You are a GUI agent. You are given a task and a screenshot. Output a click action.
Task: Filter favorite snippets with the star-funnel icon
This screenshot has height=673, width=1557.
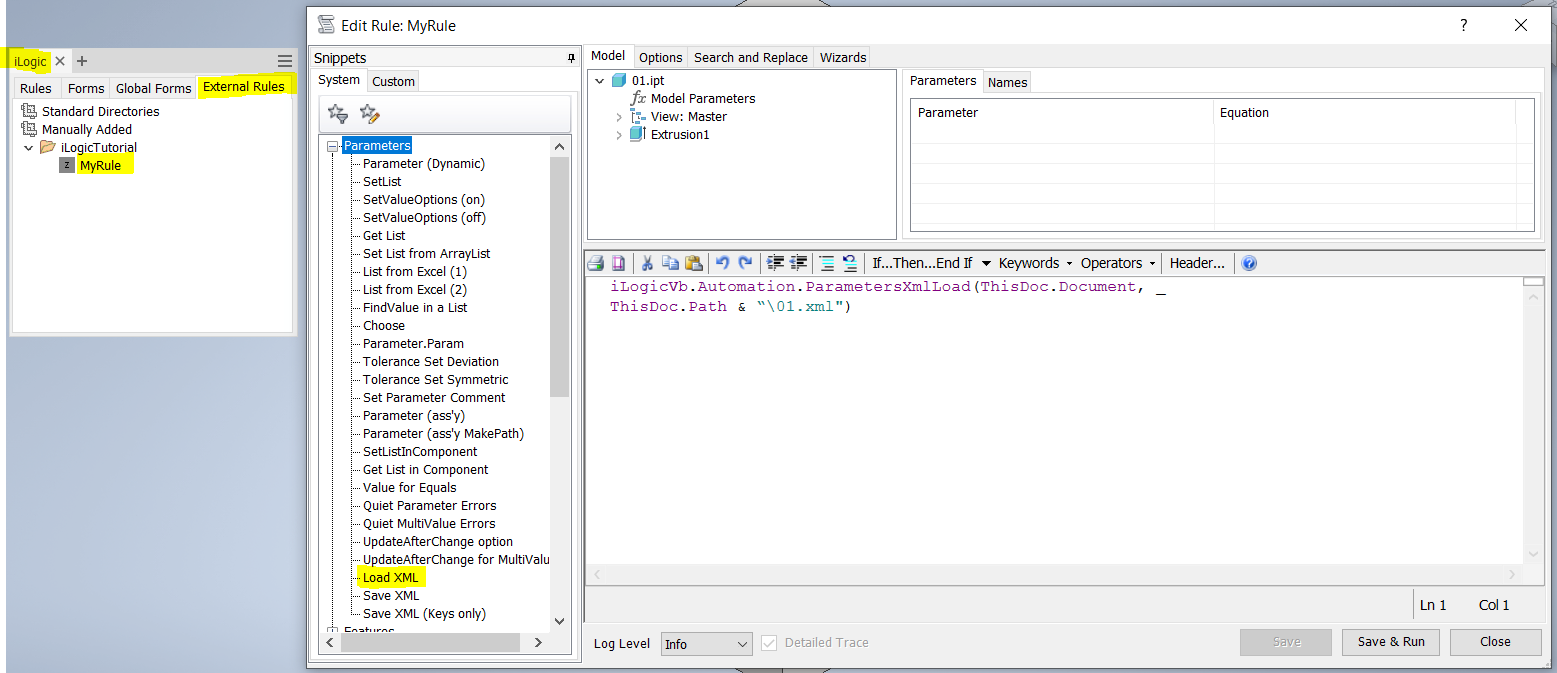pos(337,114)
